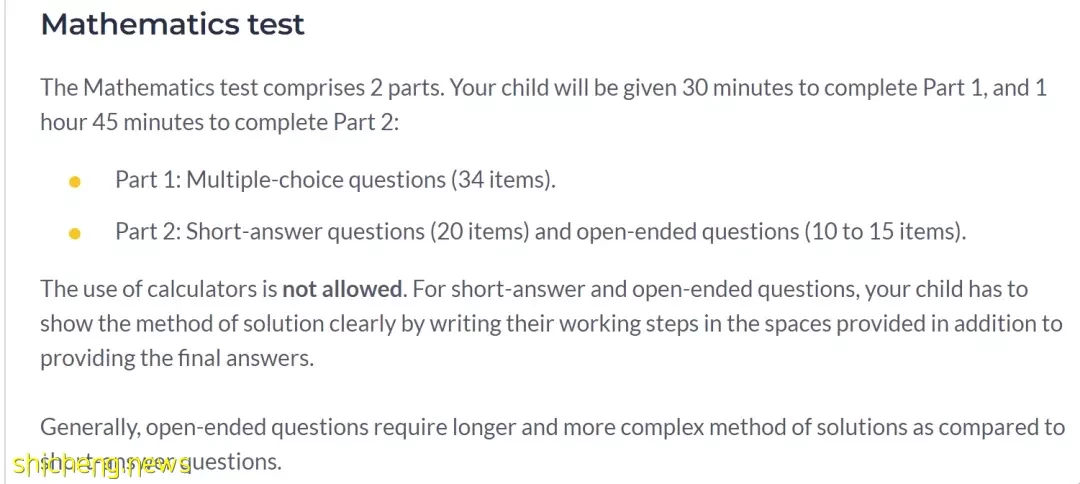Click the '(20 items)' text
The image size is (1080, 484).
(480, 233)
